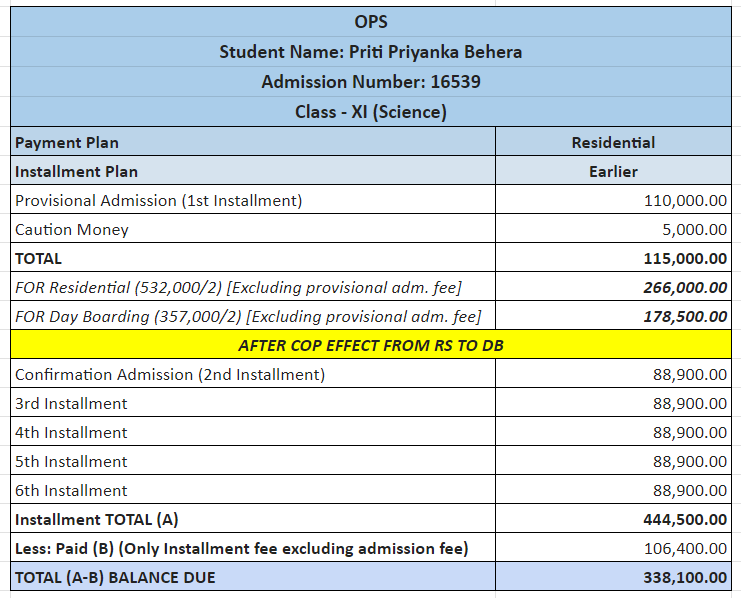Select the Admission Number 16539 cell
This screenshot has width=741, height=598.
[x=370, y=82]
